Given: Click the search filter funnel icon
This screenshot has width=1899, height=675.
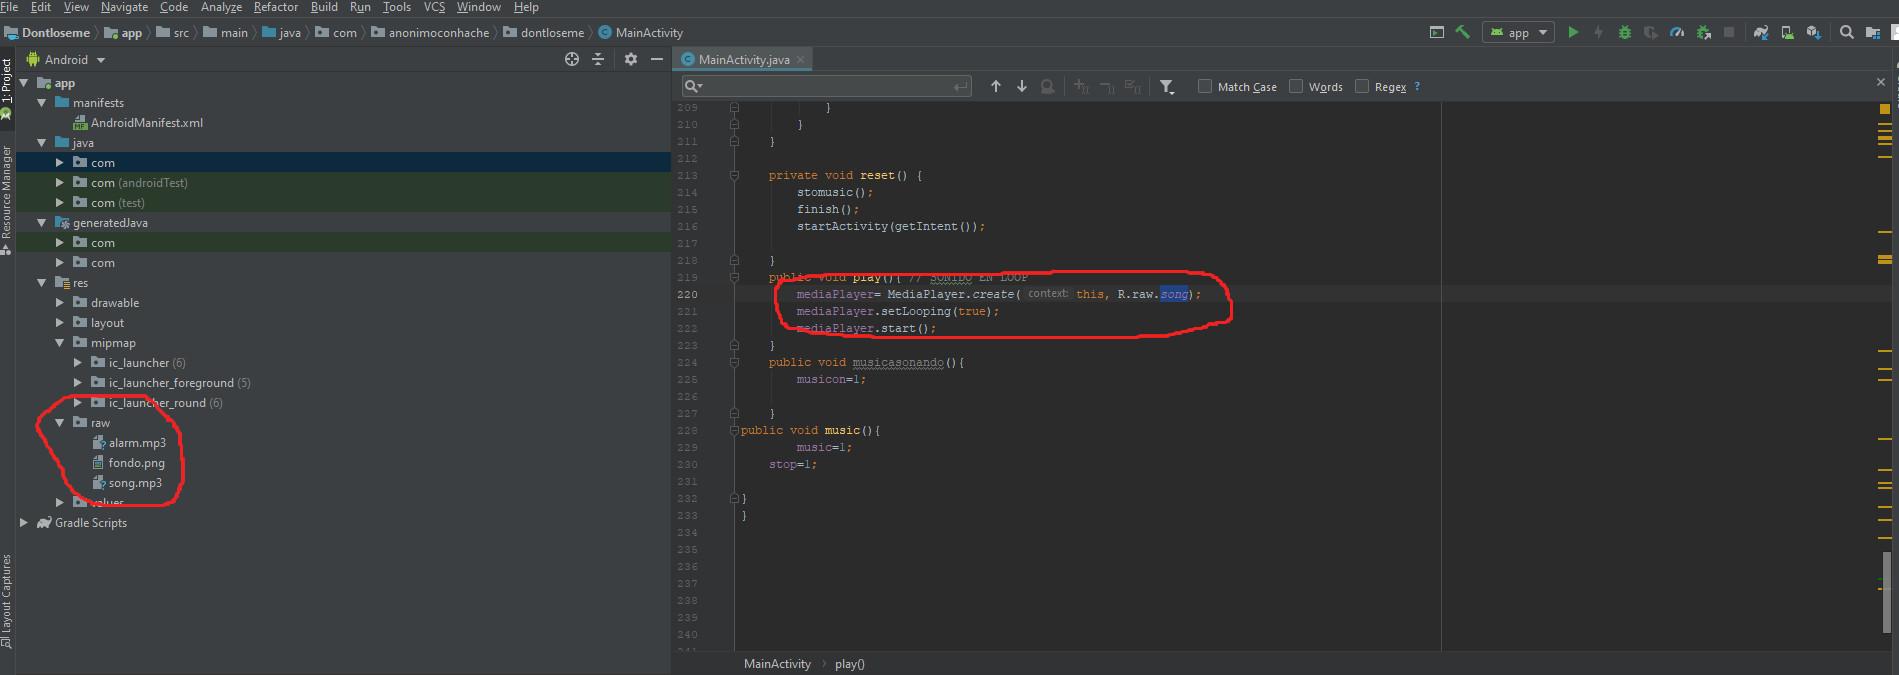Looking at the screenshot, I should pos(1166,87).
